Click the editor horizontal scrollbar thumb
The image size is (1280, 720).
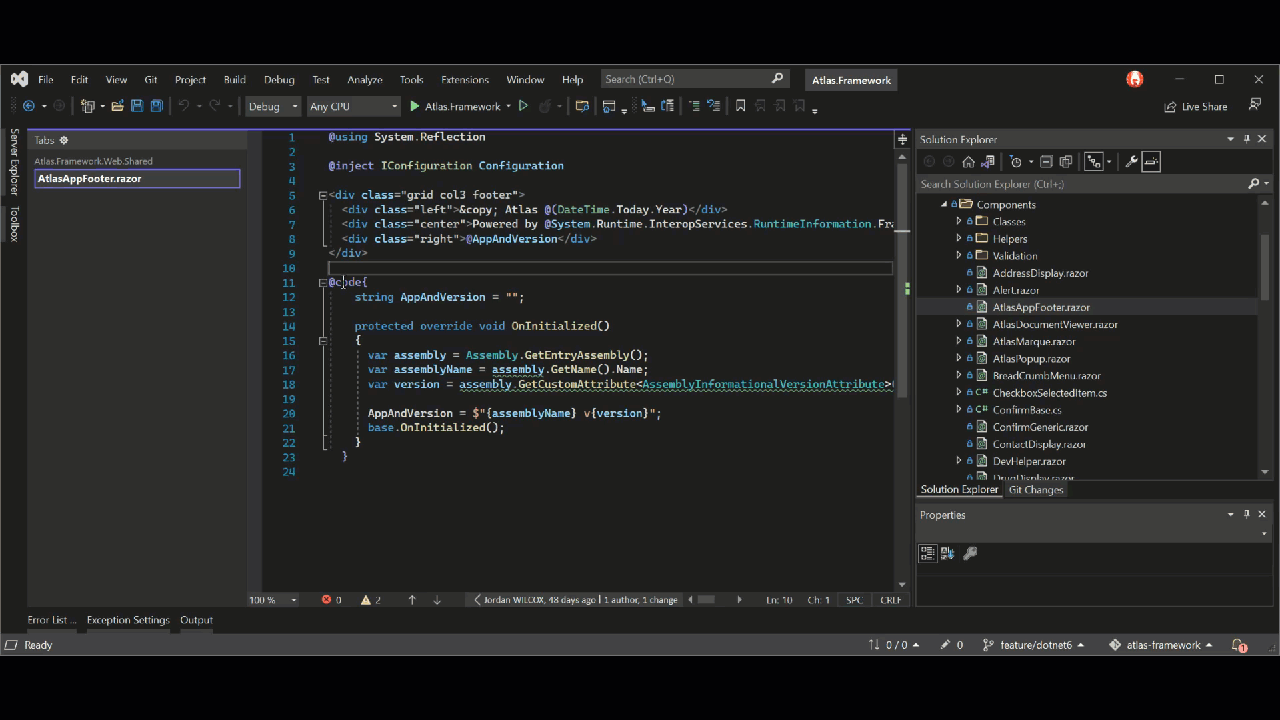706,600
